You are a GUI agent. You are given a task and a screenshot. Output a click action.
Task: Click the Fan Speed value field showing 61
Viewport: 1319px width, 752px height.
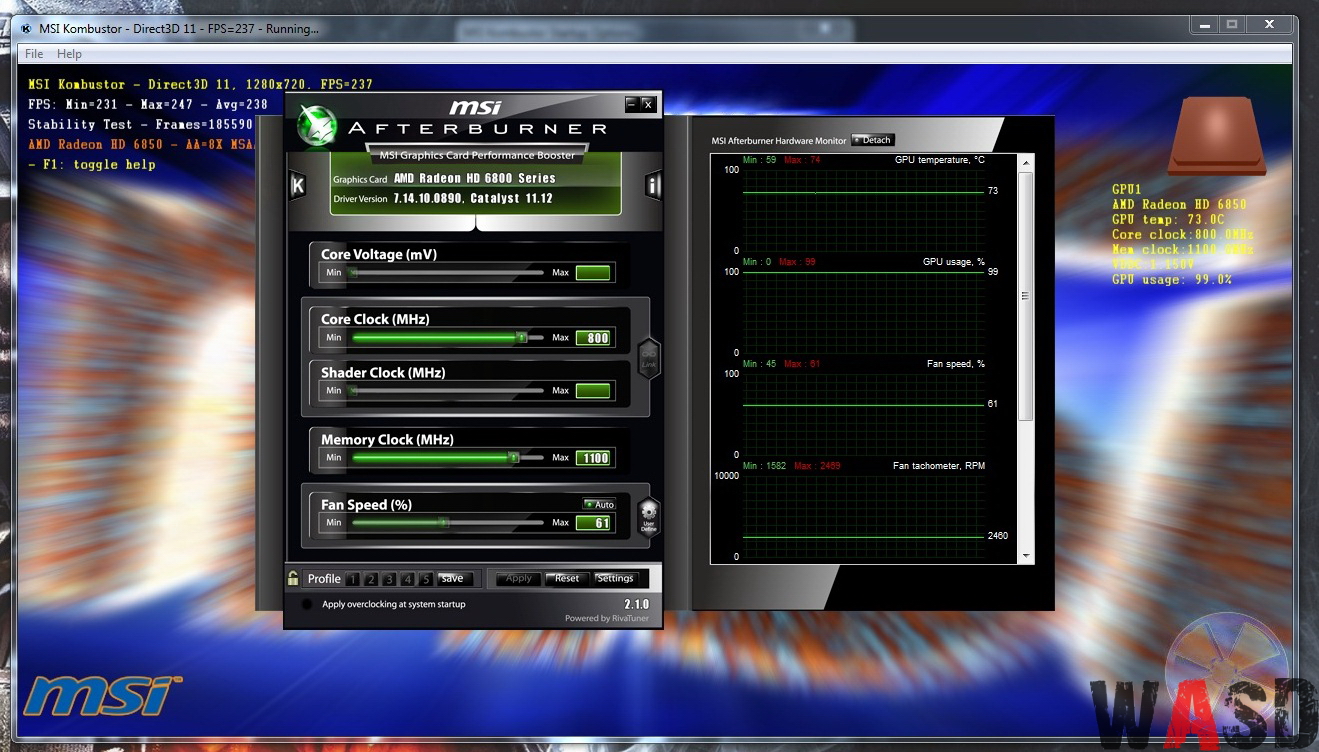pyautogui.click(x=593, y=523)
